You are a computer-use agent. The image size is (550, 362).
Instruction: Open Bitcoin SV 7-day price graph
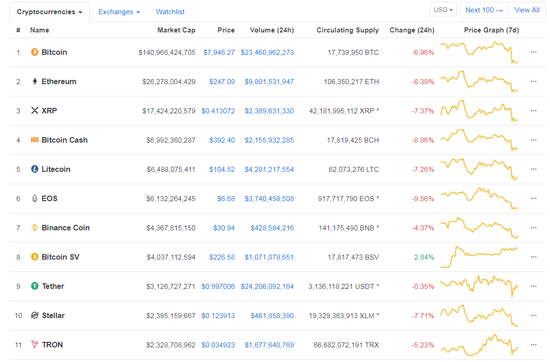click(479, 257)
